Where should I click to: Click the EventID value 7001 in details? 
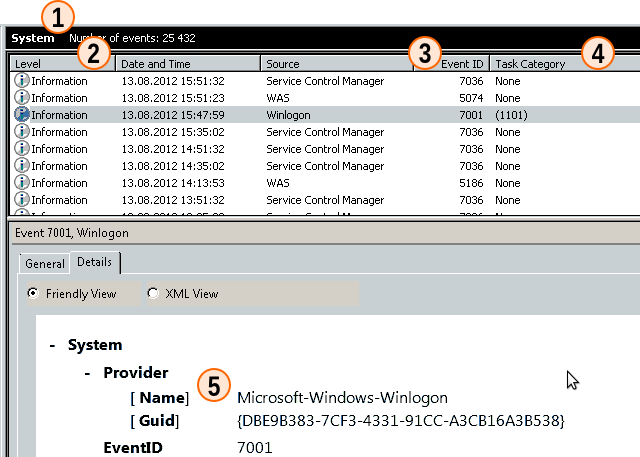pyautogui.click(x=254, y=448)
